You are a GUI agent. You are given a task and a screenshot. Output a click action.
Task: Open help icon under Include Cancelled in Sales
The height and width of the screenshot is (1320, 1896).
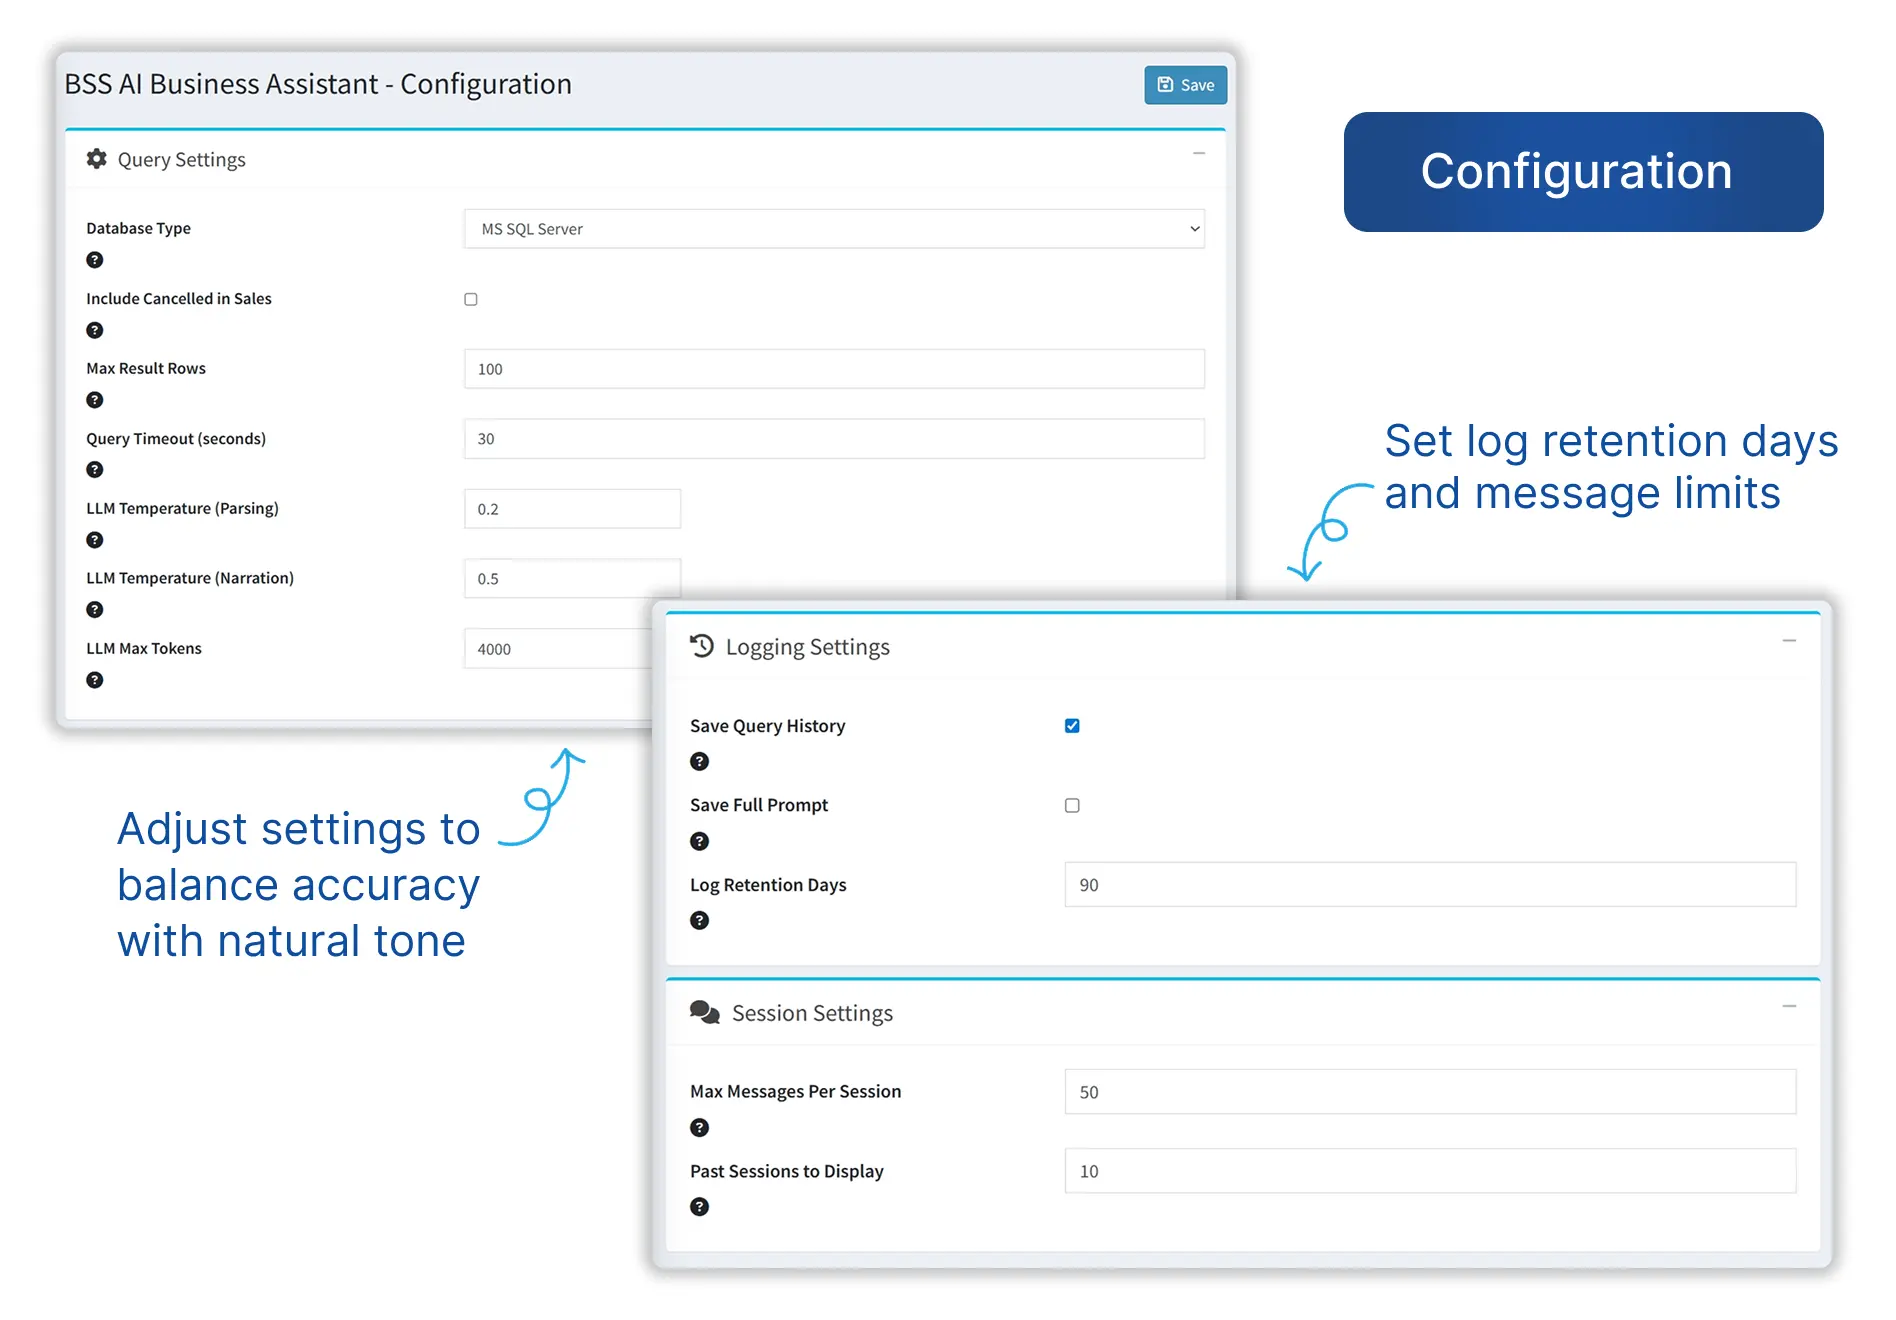click(x=95, y=330)
